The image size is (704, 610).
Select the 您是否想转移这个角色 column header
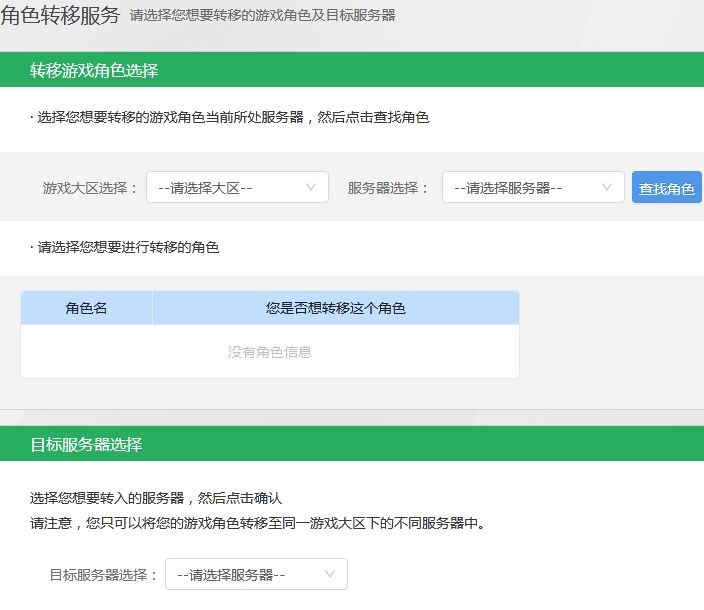[336, 308]
